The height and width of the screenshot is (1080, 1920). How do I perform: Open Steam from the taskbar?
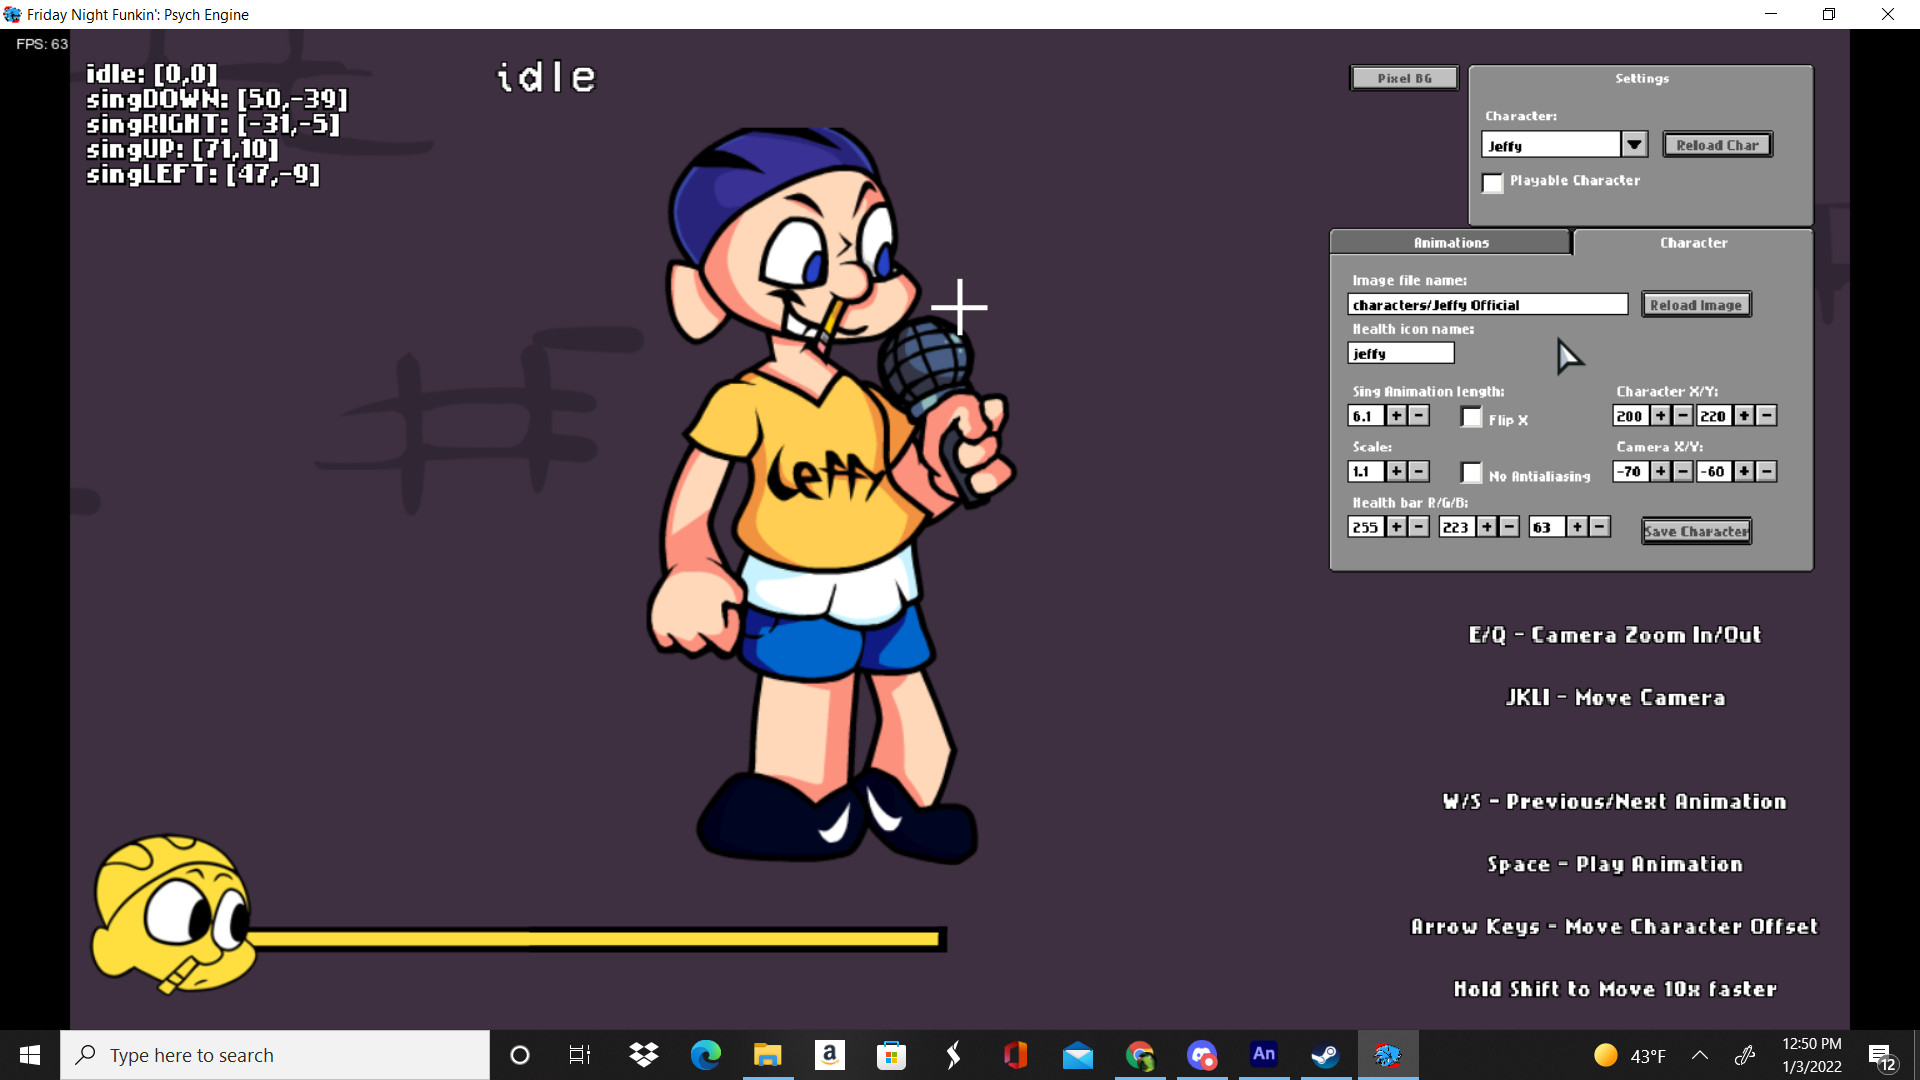point(1325,1055)
